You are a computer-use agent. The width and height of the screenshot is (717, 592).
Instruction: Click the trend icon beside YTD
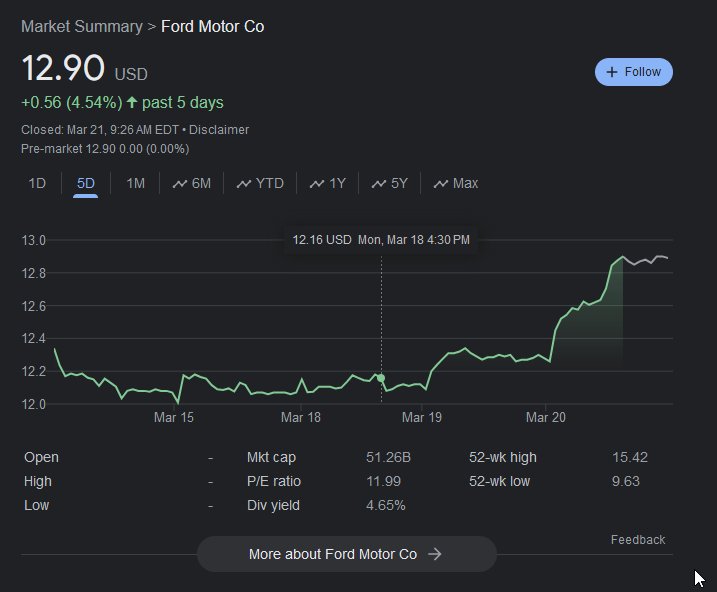[244, 184]
